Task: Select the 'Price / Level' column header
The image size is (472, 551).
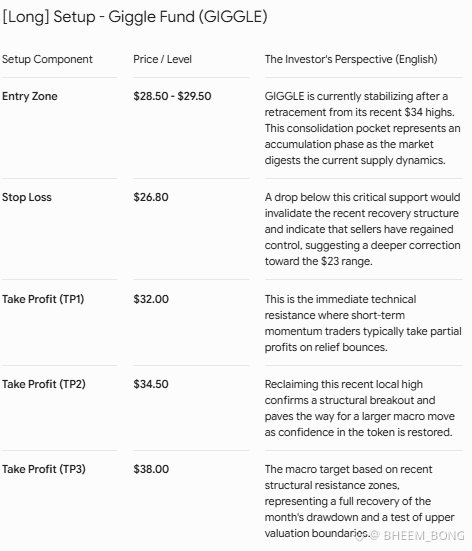Action: coord(162,59)
